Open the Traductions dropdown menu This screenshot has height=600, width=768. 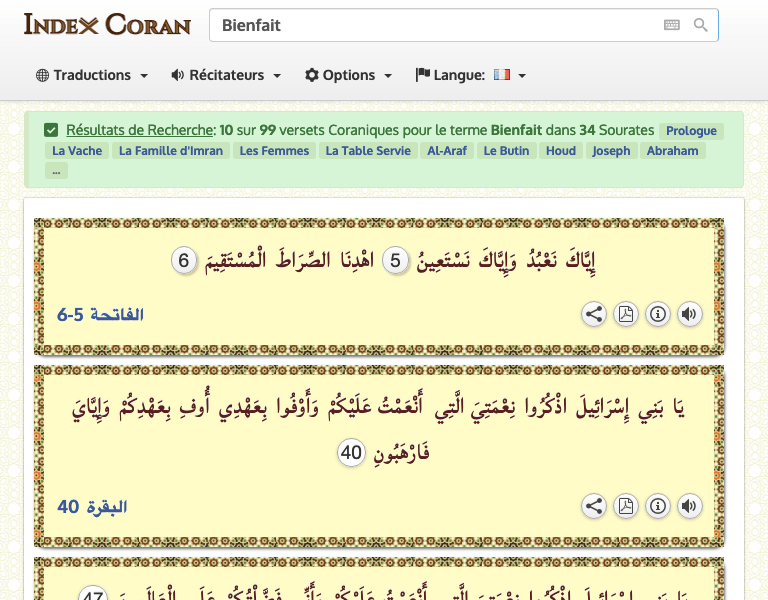pos(92,75)
